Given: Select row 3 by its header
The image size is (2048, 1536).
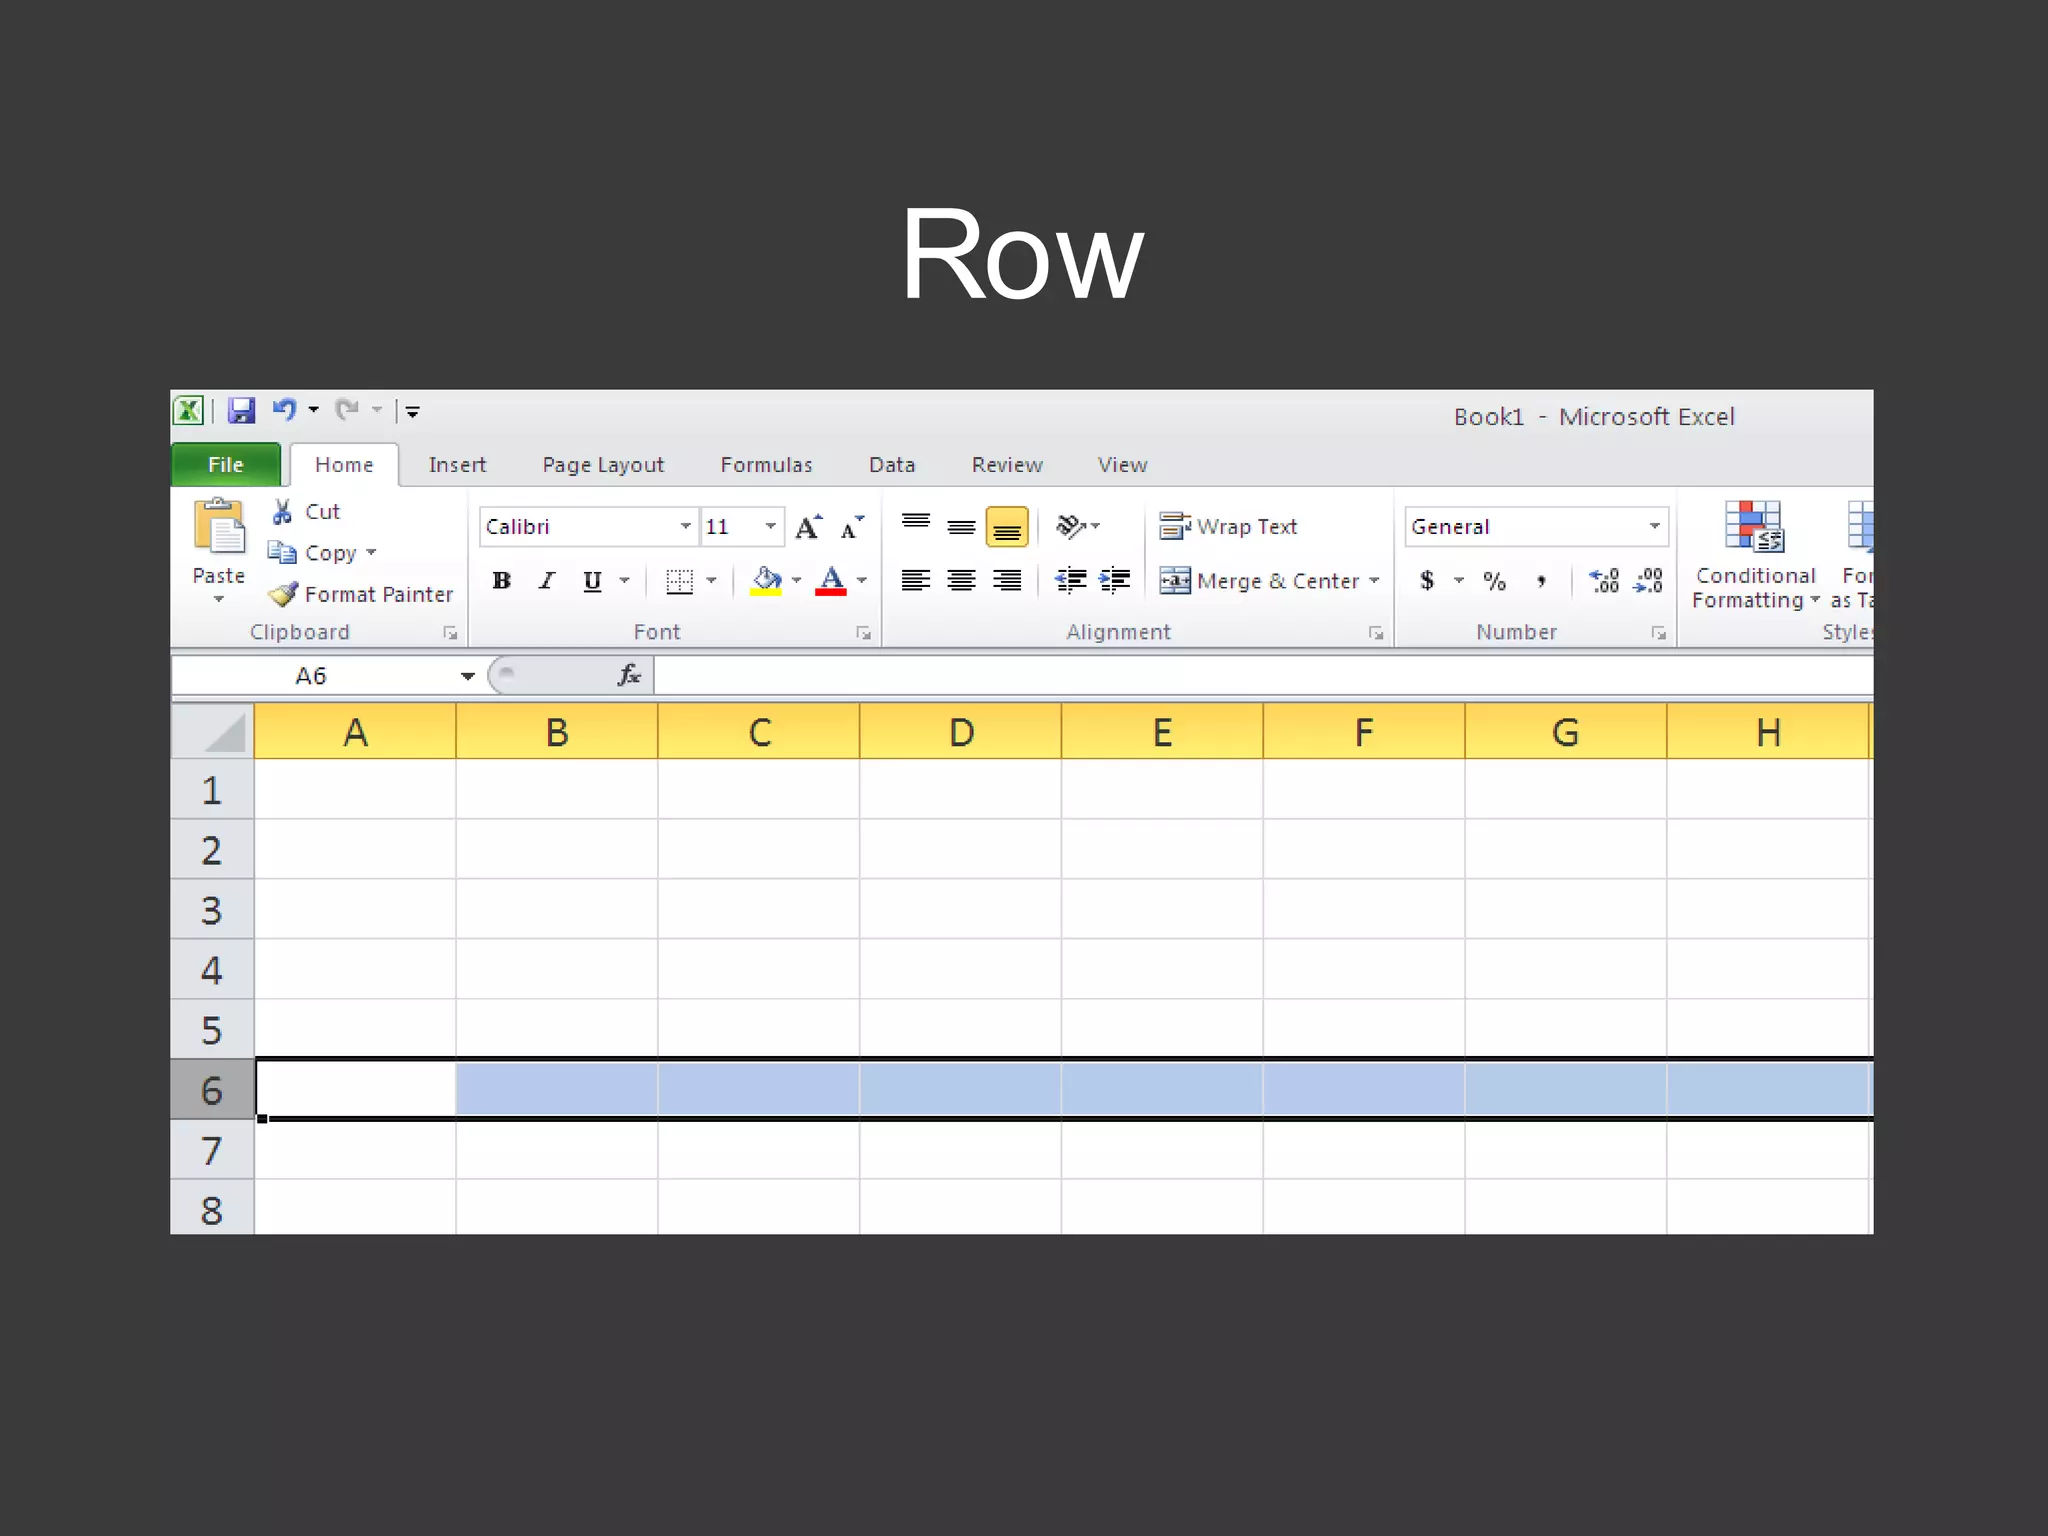Looking at the screenshot, I should click(x=211, y=910).
